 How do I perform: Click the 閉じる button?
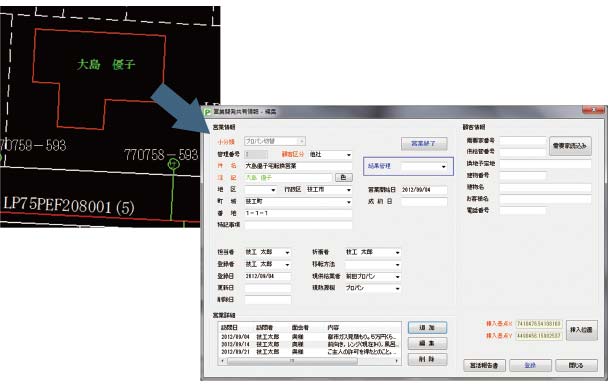pyautogui.click(x=576, y=365)
